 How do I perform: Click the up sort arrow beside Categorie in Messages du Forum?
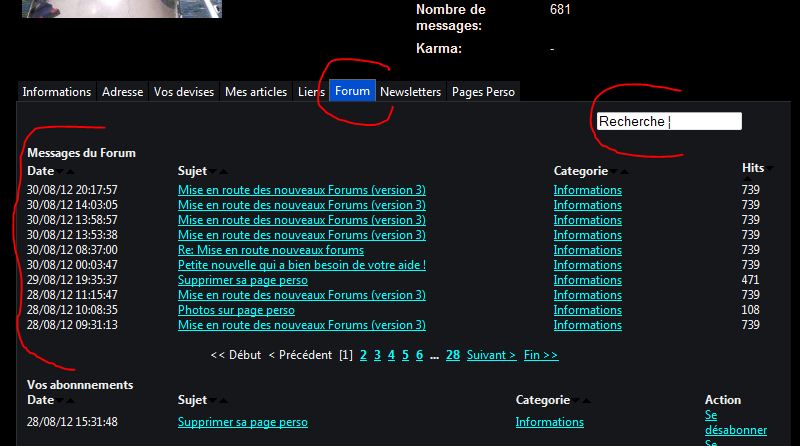tap(625, 172)
